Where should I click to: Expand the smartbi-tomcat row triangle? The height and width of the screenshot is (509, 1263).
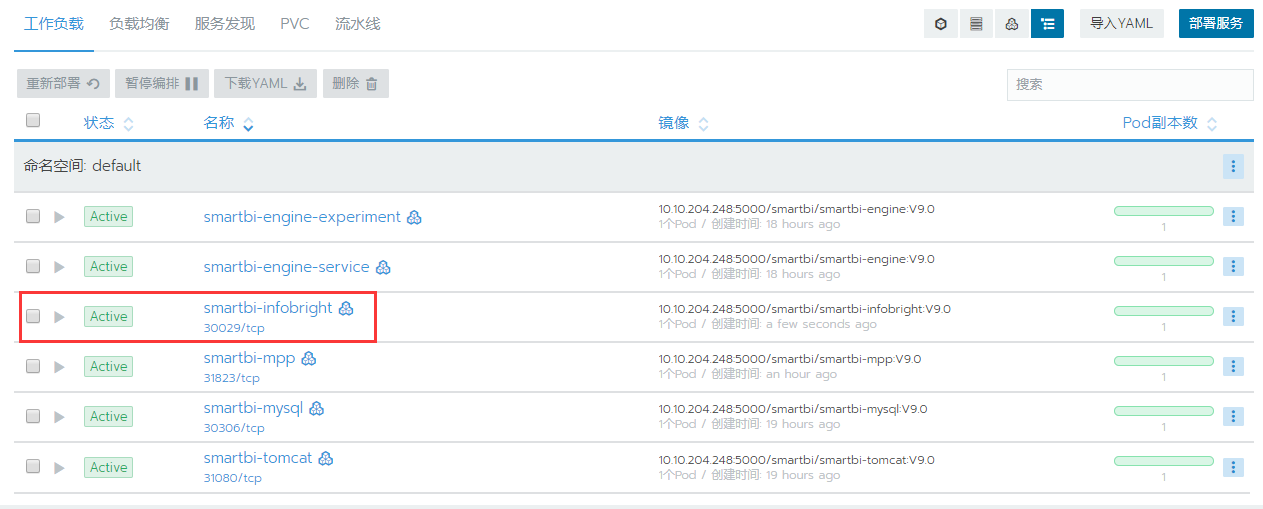point(59,467)
